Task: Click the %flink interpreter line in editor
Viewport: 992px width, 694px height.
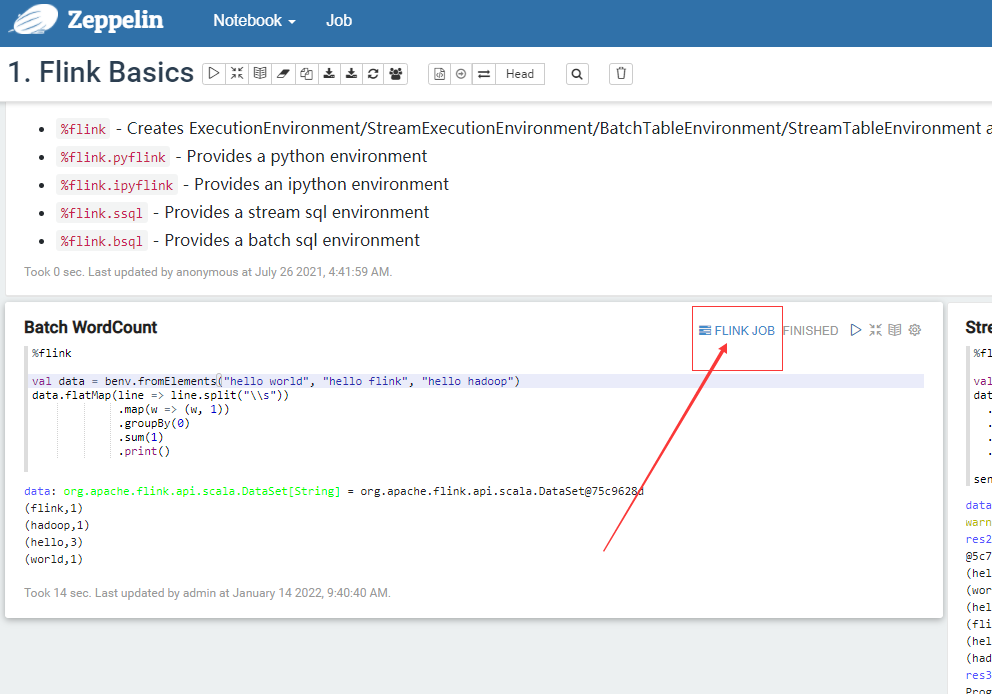Action: (52, 353)
